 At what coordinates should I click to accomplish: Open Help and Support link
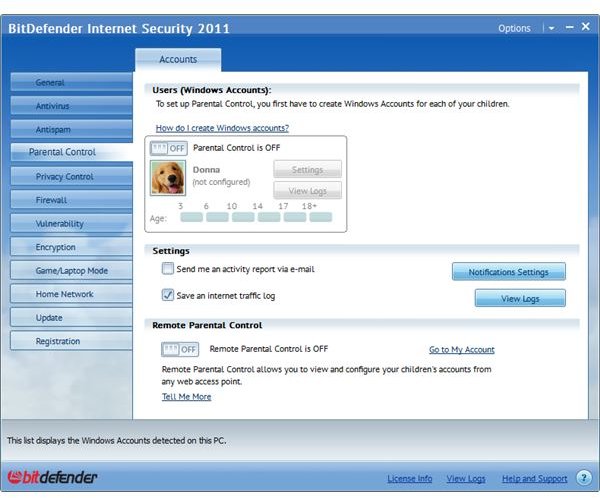[535, 478]
